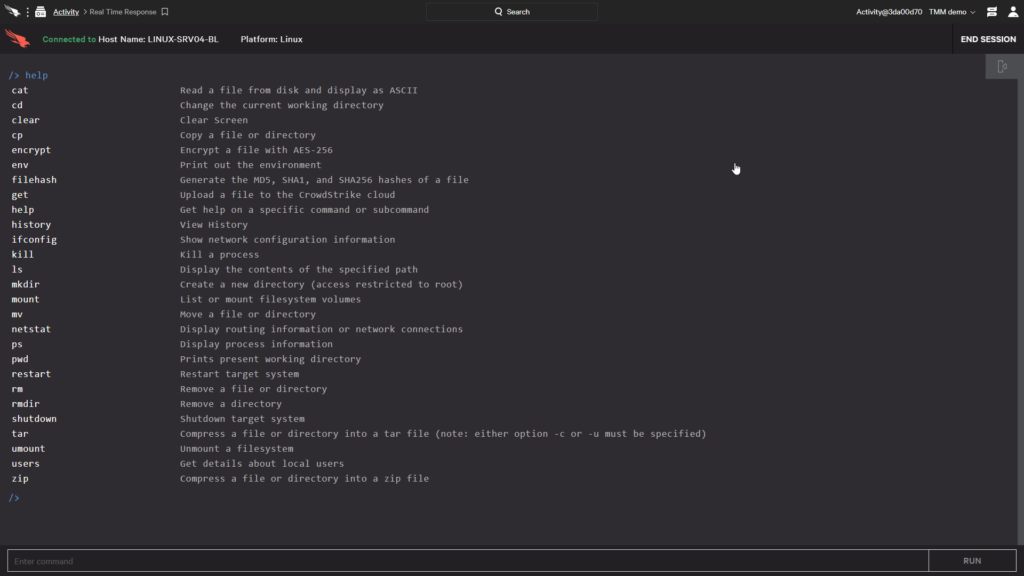
Task: Click the 'Encrypt a file with AES-256' description
Action: click(256, 150)
